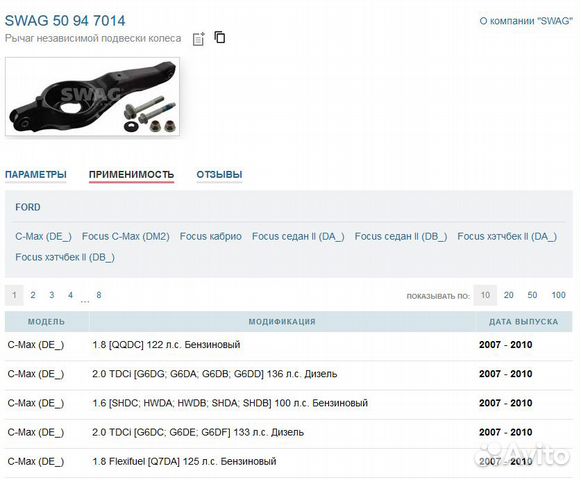Go to pagination page 1
Screen dimensions: 581x480
[x=14, y=295]
